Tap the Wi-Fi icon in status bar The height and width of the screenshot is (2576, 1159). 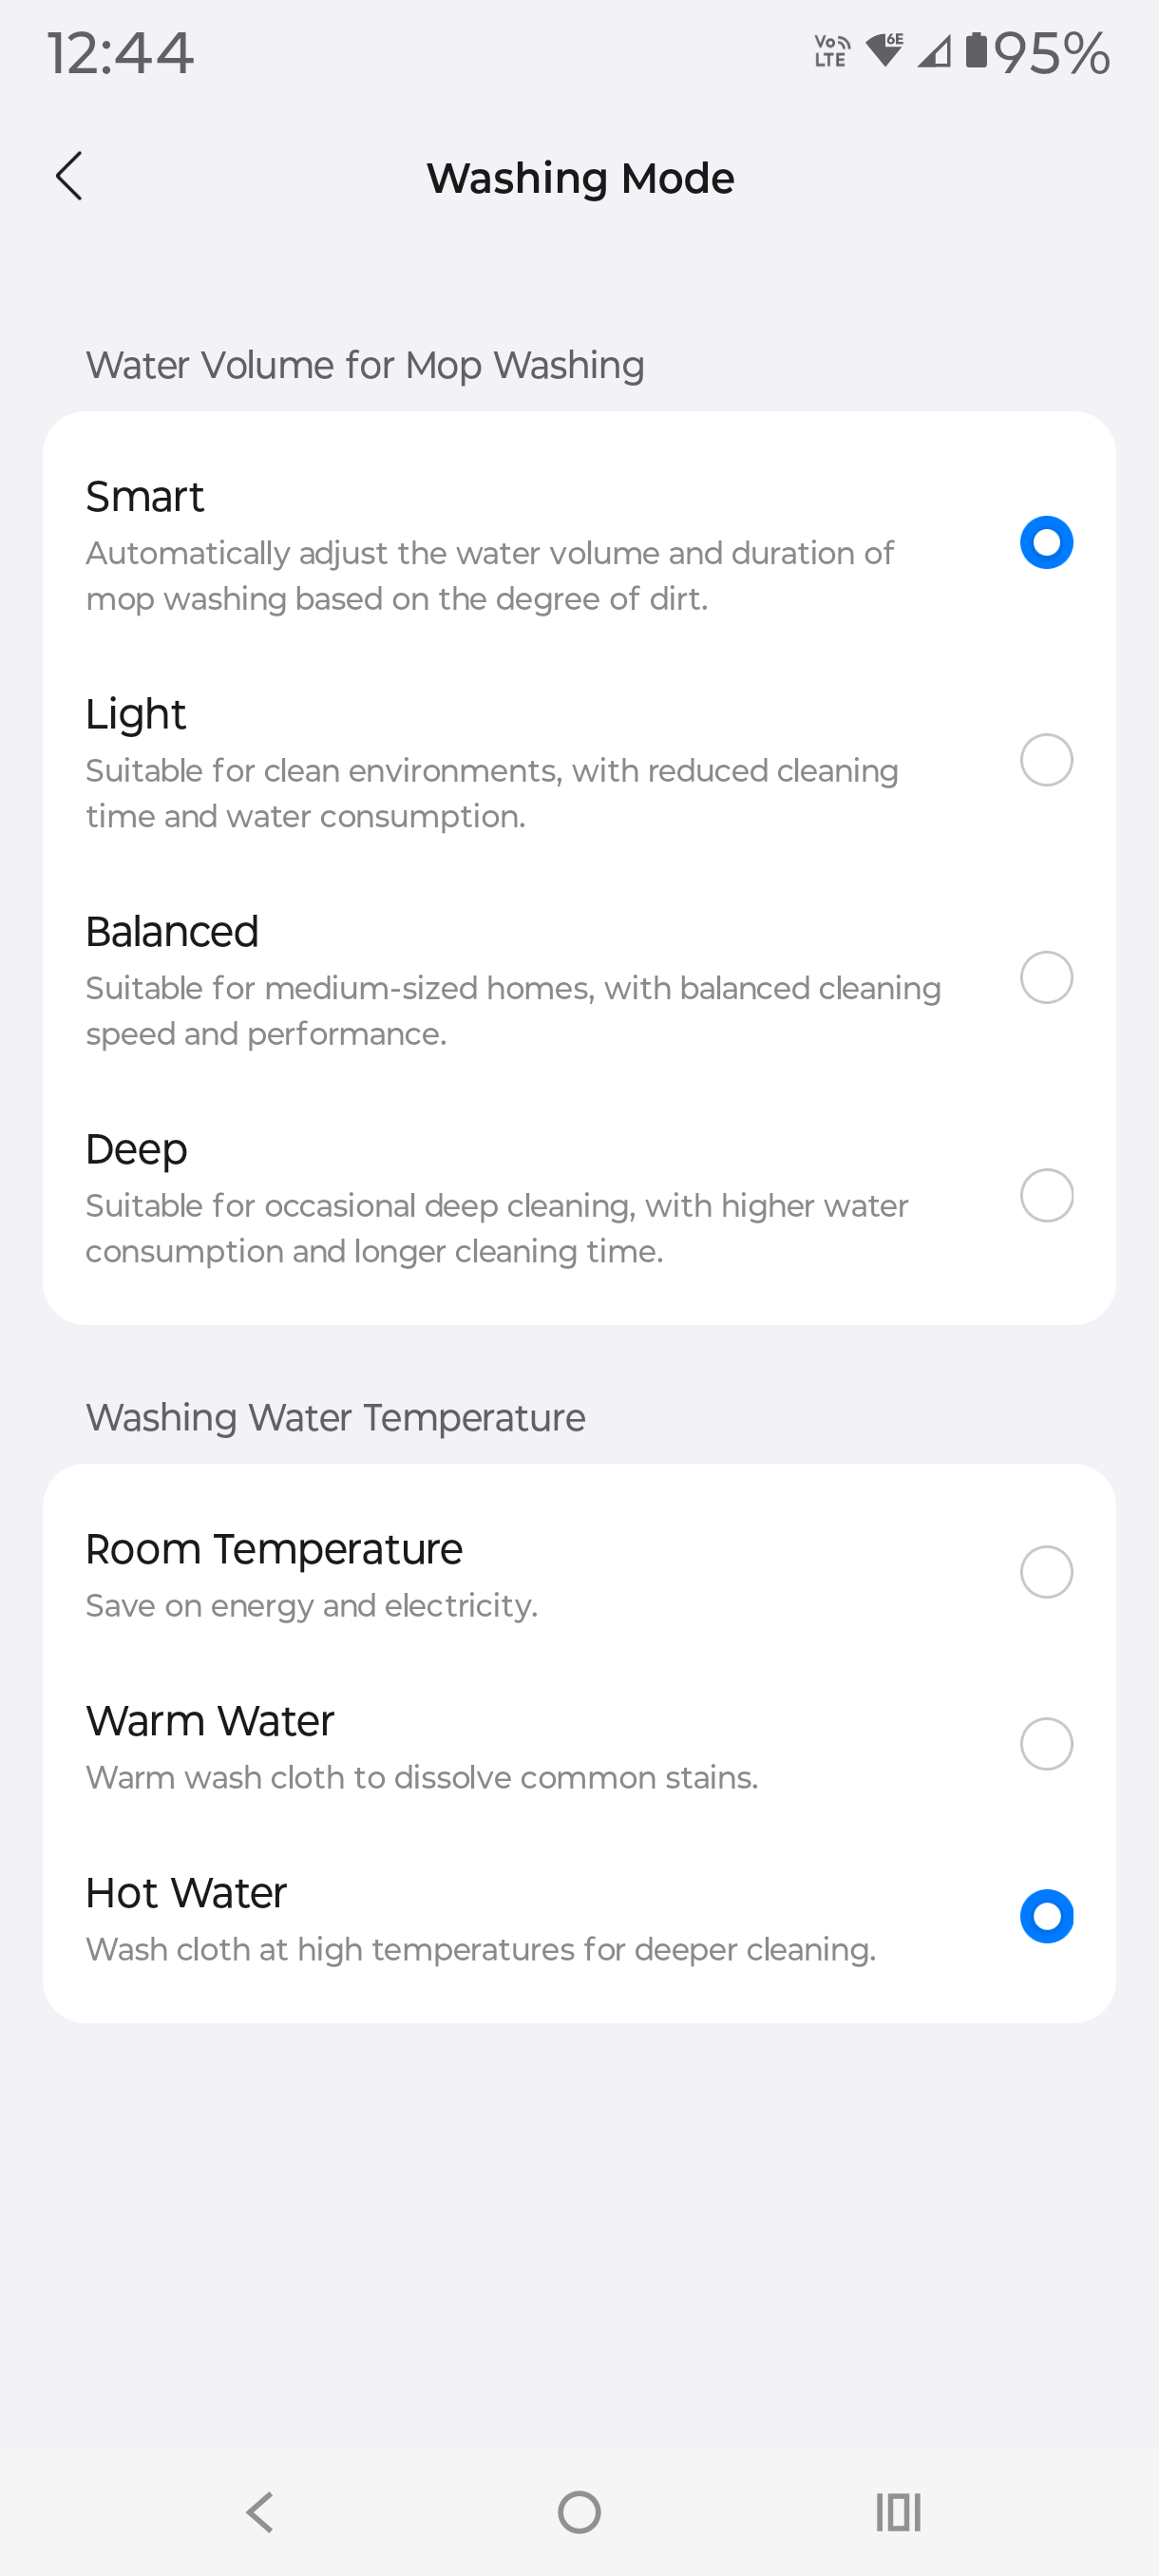tap(885, 50)
